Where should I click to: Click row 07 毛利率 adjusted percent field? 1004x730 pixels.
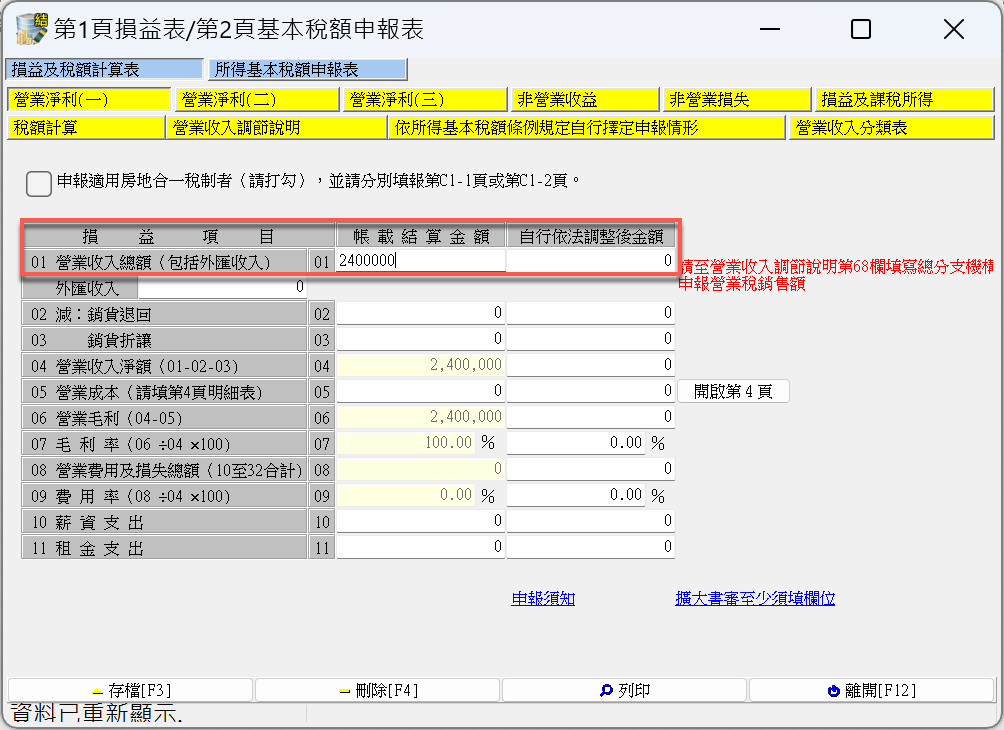(x=576, y=443)
